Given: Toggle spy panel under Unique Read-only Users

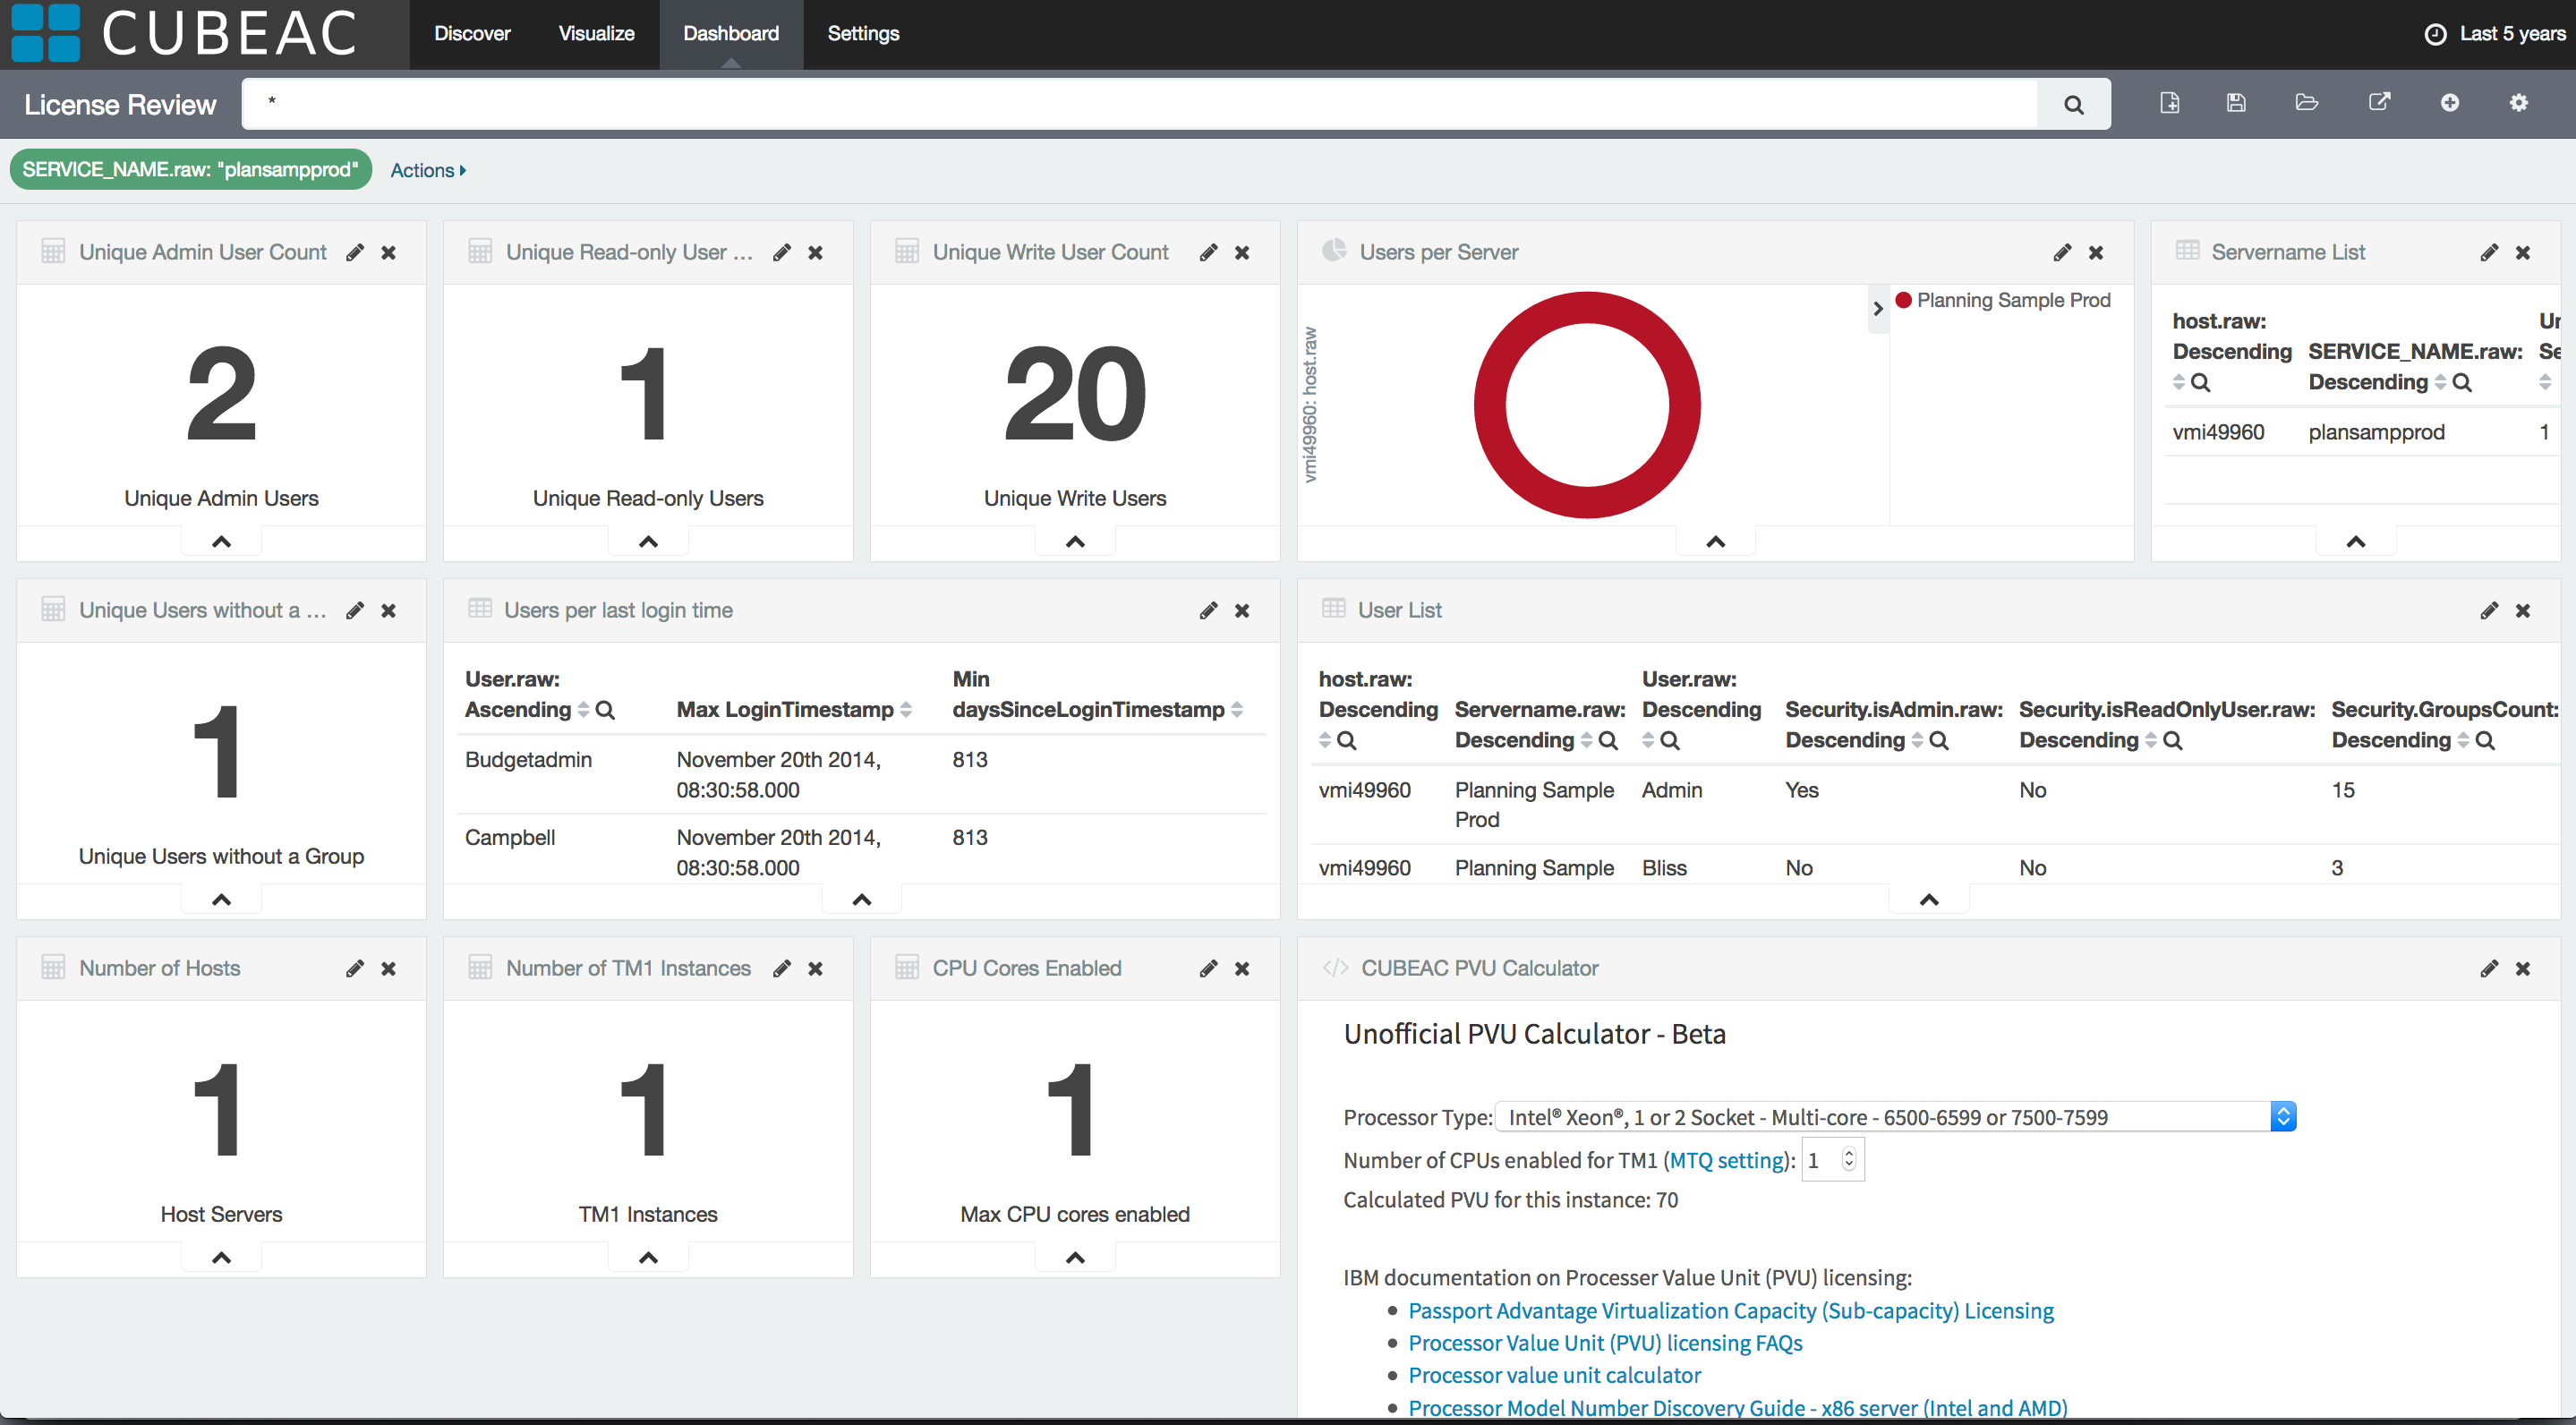Looking at the screenshot, I should [x=648, y=542].
